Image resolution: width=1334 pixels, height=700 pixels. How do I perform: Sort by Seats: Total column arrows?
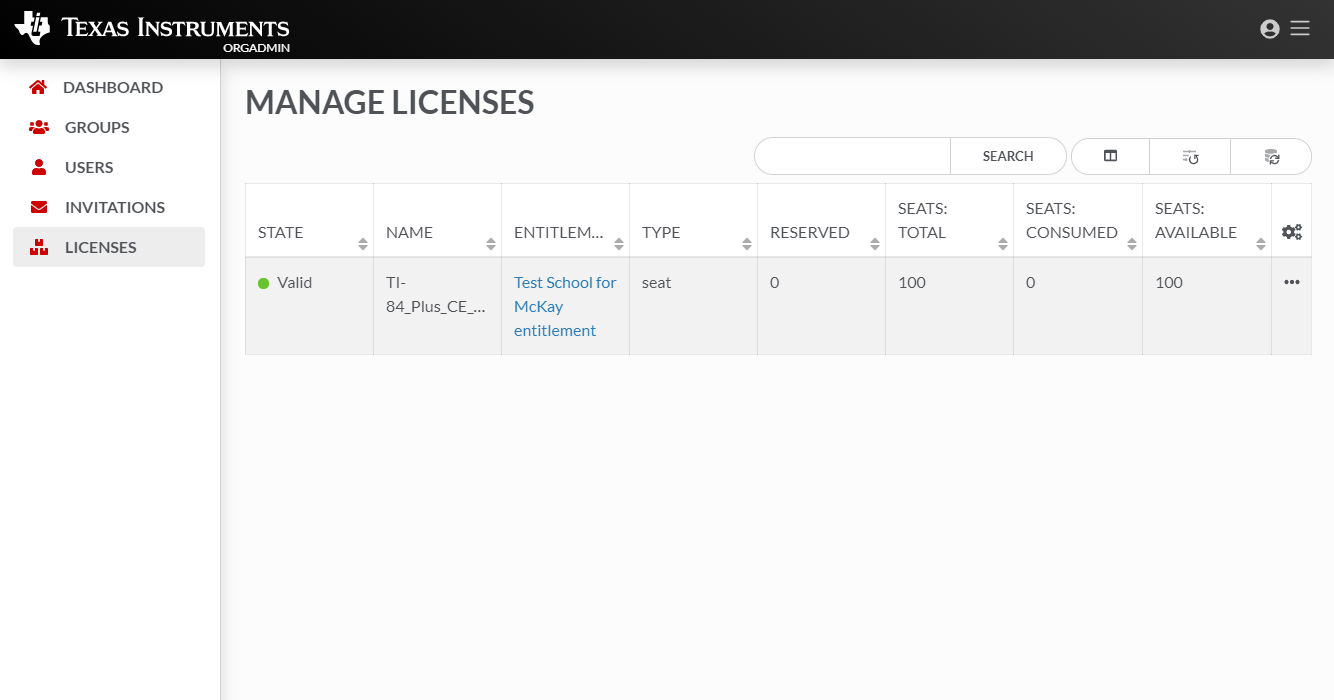tap(1002, 243)
